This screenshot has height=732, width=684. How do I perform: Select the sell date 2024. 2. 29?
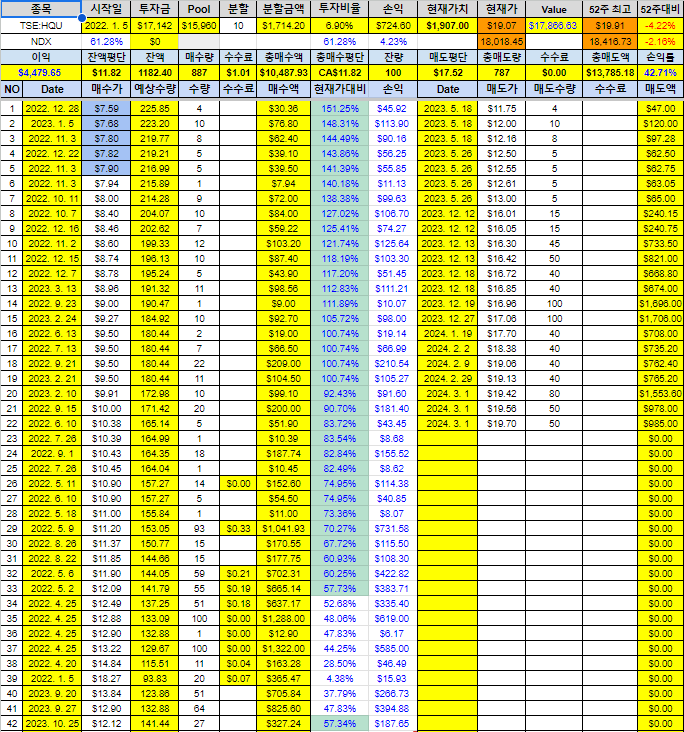(448, 379)
